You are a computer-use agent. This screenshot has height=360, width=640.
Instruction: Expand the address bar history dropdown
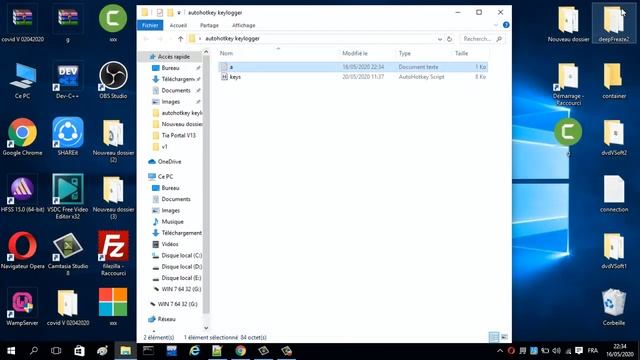click(440, 39)
